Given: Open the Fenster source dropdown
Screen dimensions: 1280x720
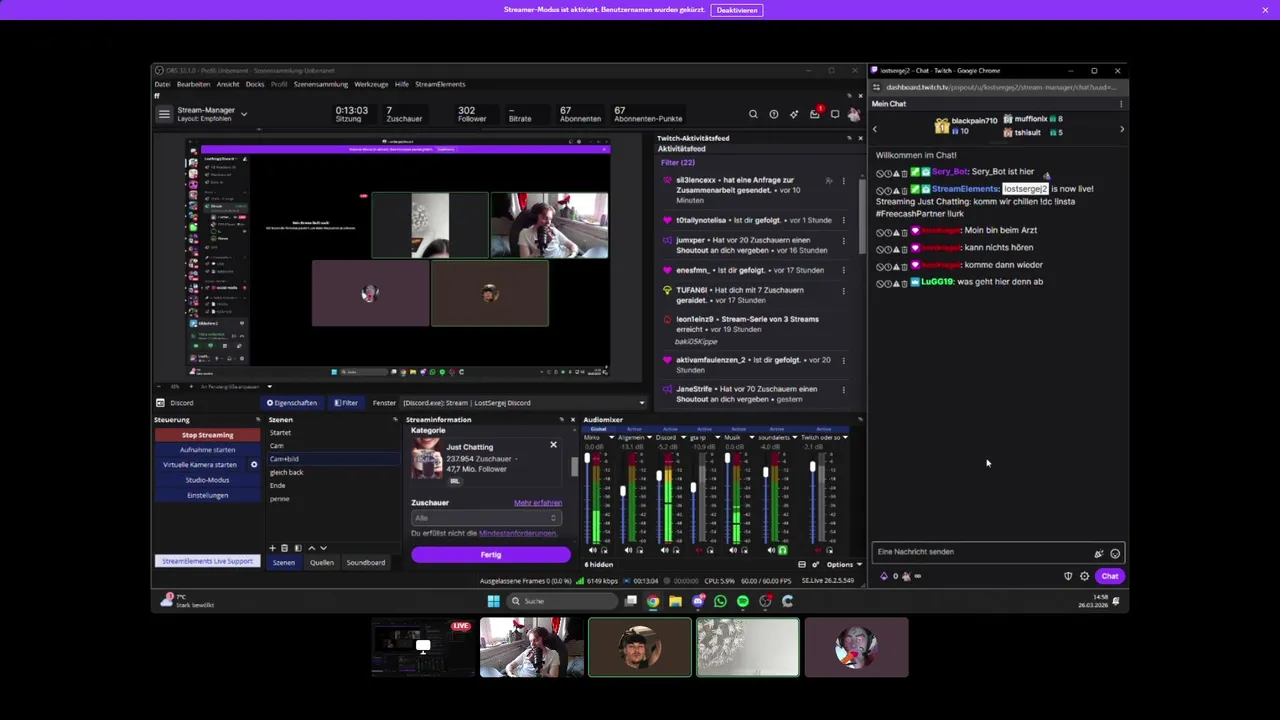Looking at the screenshot, I should (525, 403).
